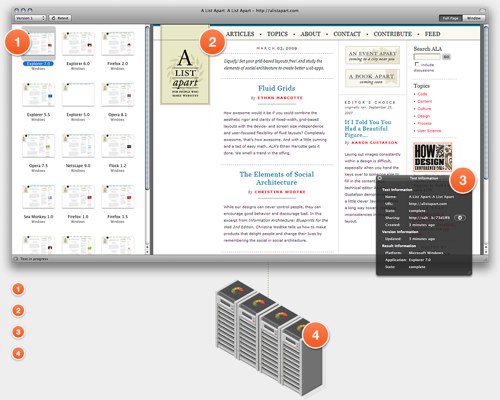Open the Code topic link
The image size is (500, 400).
pos(422,94)
